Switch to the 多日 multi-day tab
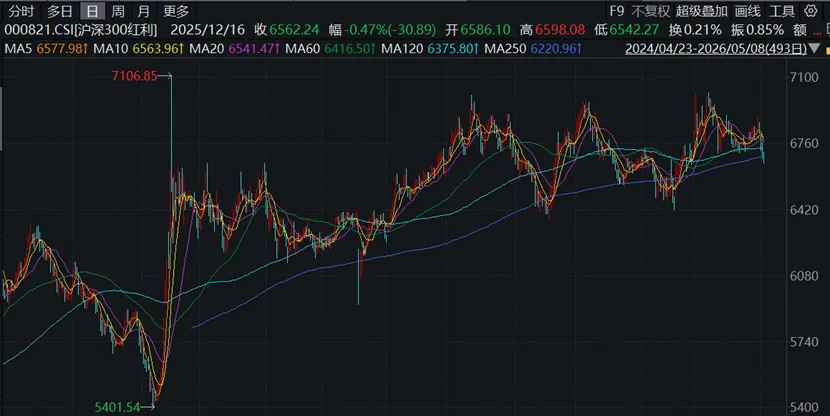The height and width of the screenshot is (416, 830). click(x=59, y=11)
